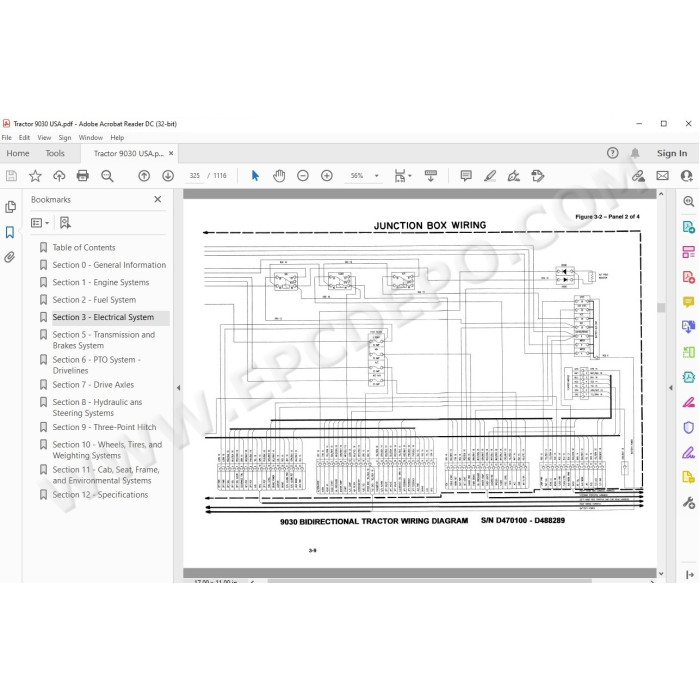Select the highlight text tool
The height and width of the screenshot is (700, 700).
(x=490, y=176)
